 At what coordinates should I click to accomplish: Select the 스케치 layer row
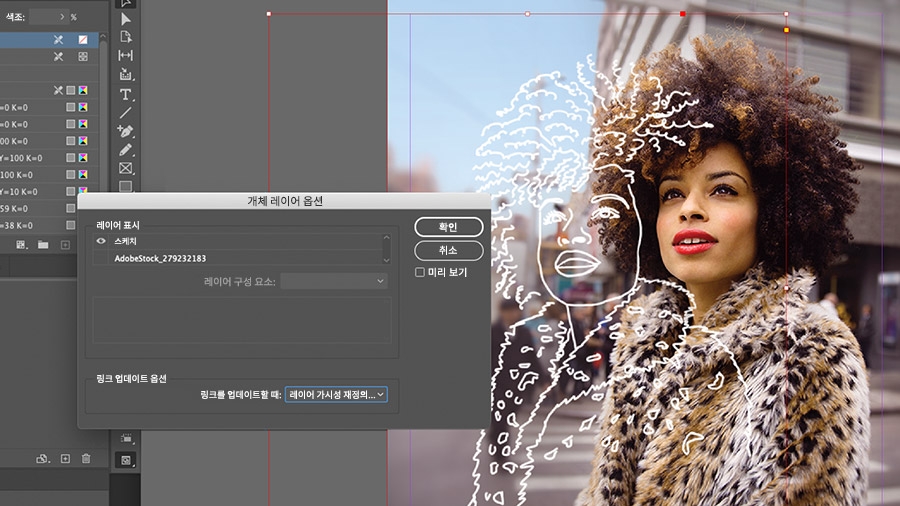pos(238,242)
